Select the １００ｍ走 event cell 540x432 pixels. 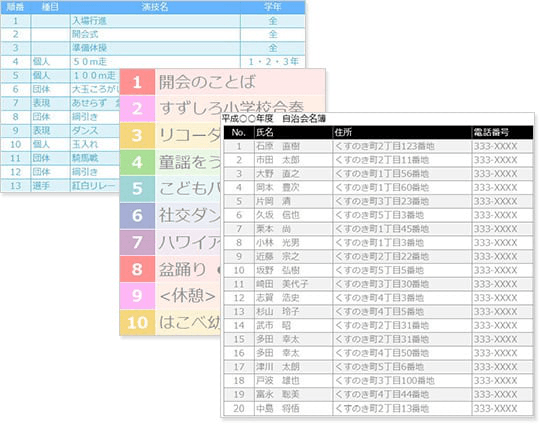[x=94, y=75]
